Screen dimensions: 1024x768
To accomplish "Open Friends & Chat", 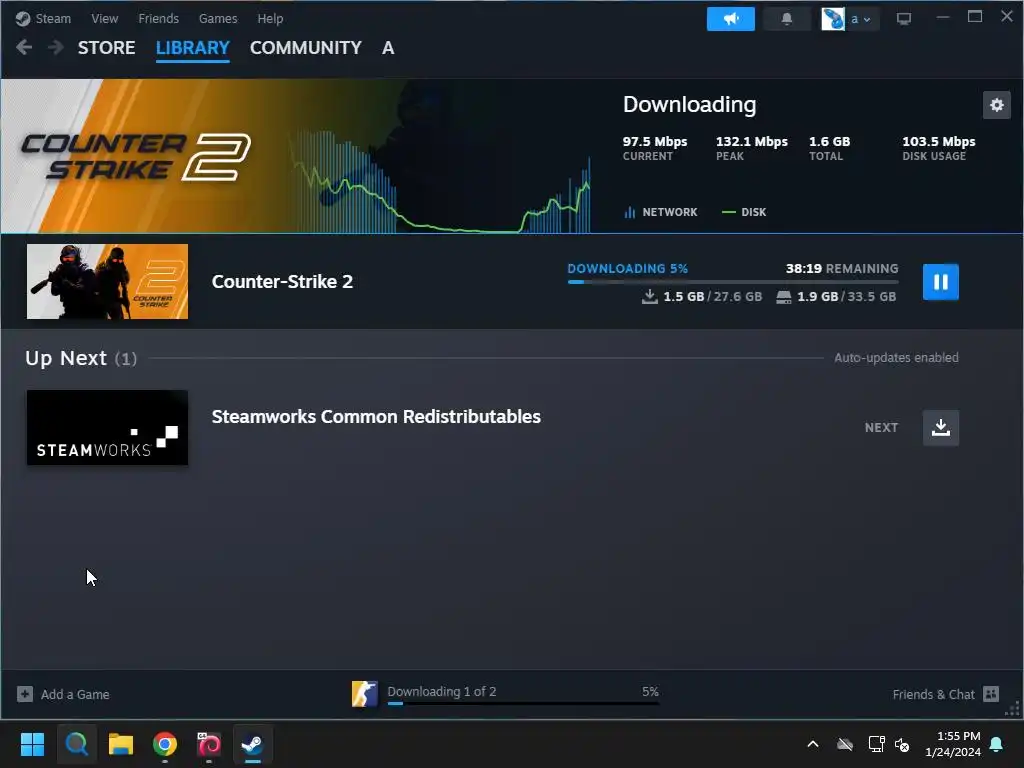I will [933, 694].
